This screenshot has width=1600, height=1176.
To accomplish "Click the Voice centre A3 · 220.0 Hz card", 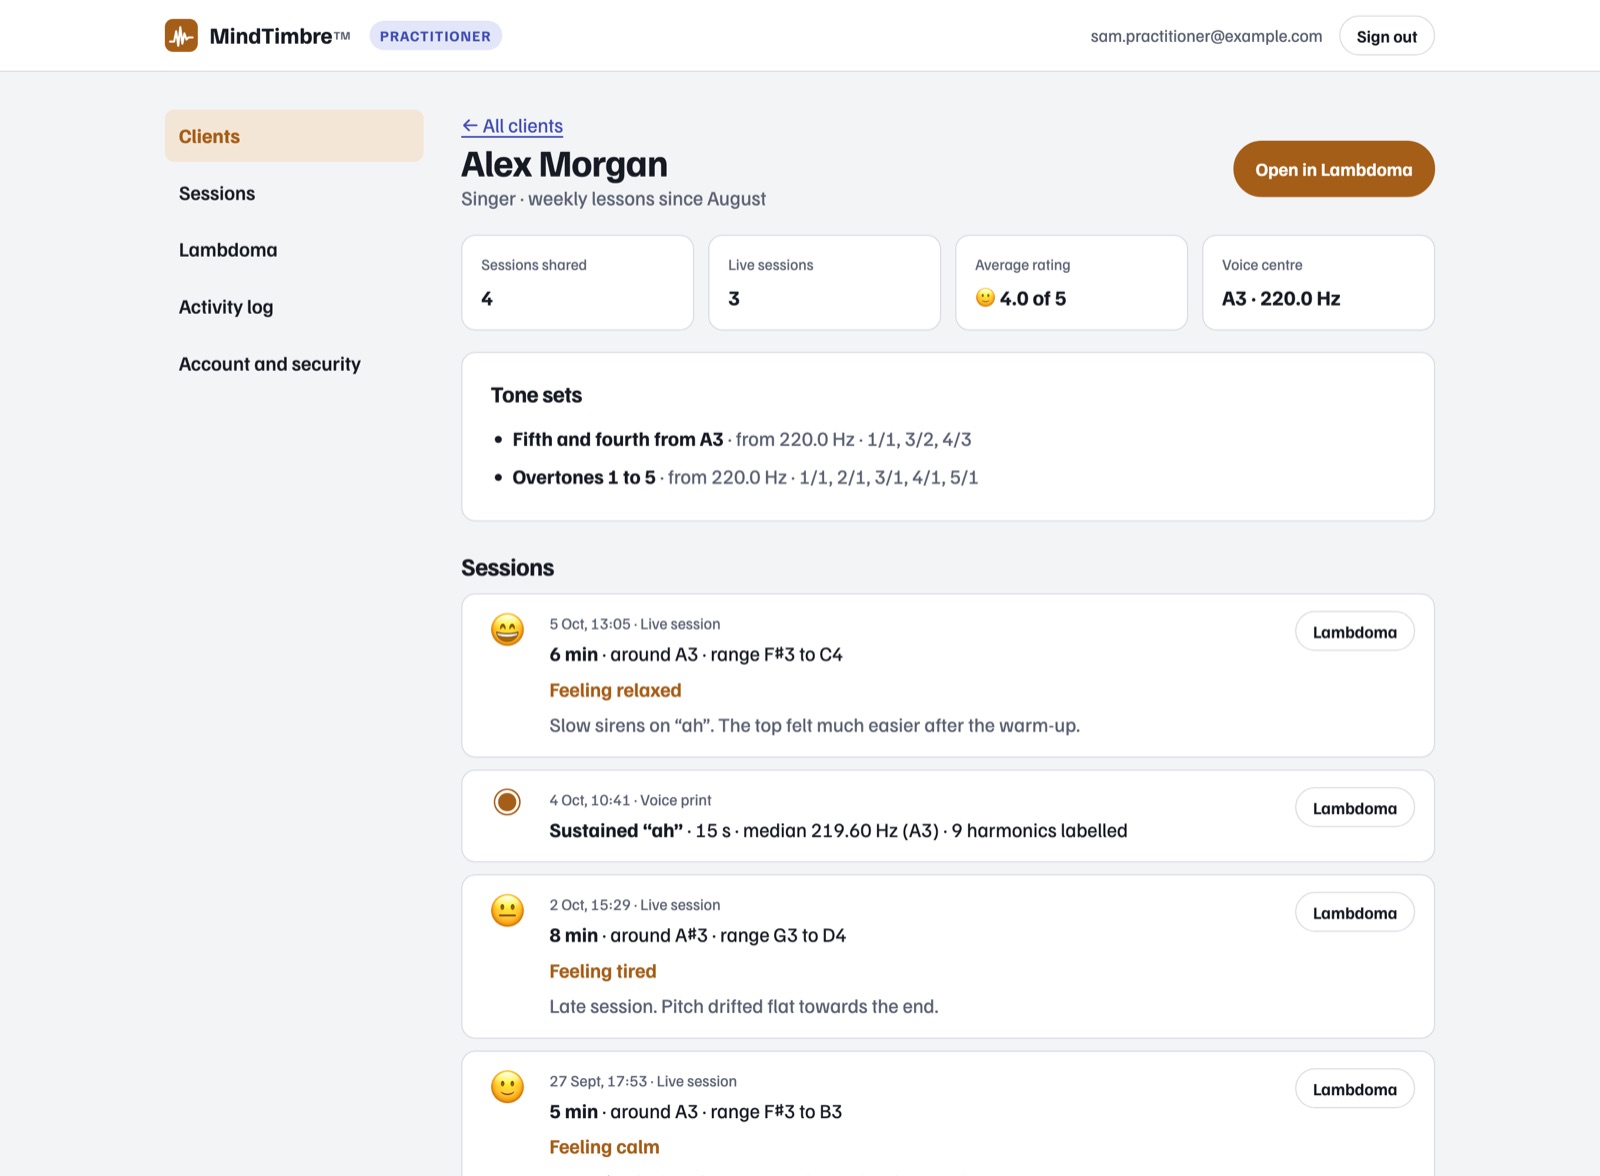I will coord(1318,282).
